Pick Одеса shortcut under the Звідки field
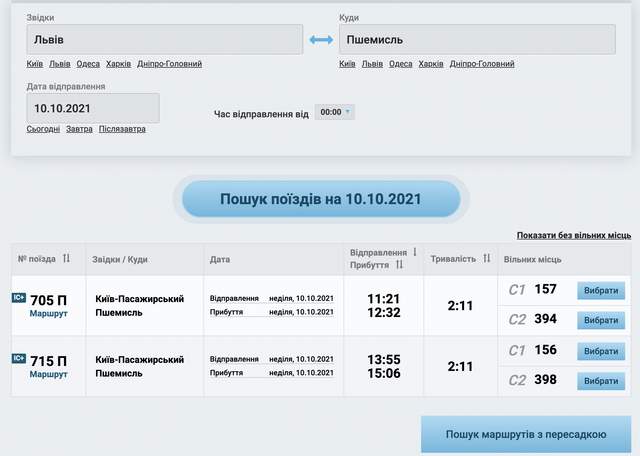Image resolution: width=640 pixels, height=456 pixels. click(x=88, y=64)
